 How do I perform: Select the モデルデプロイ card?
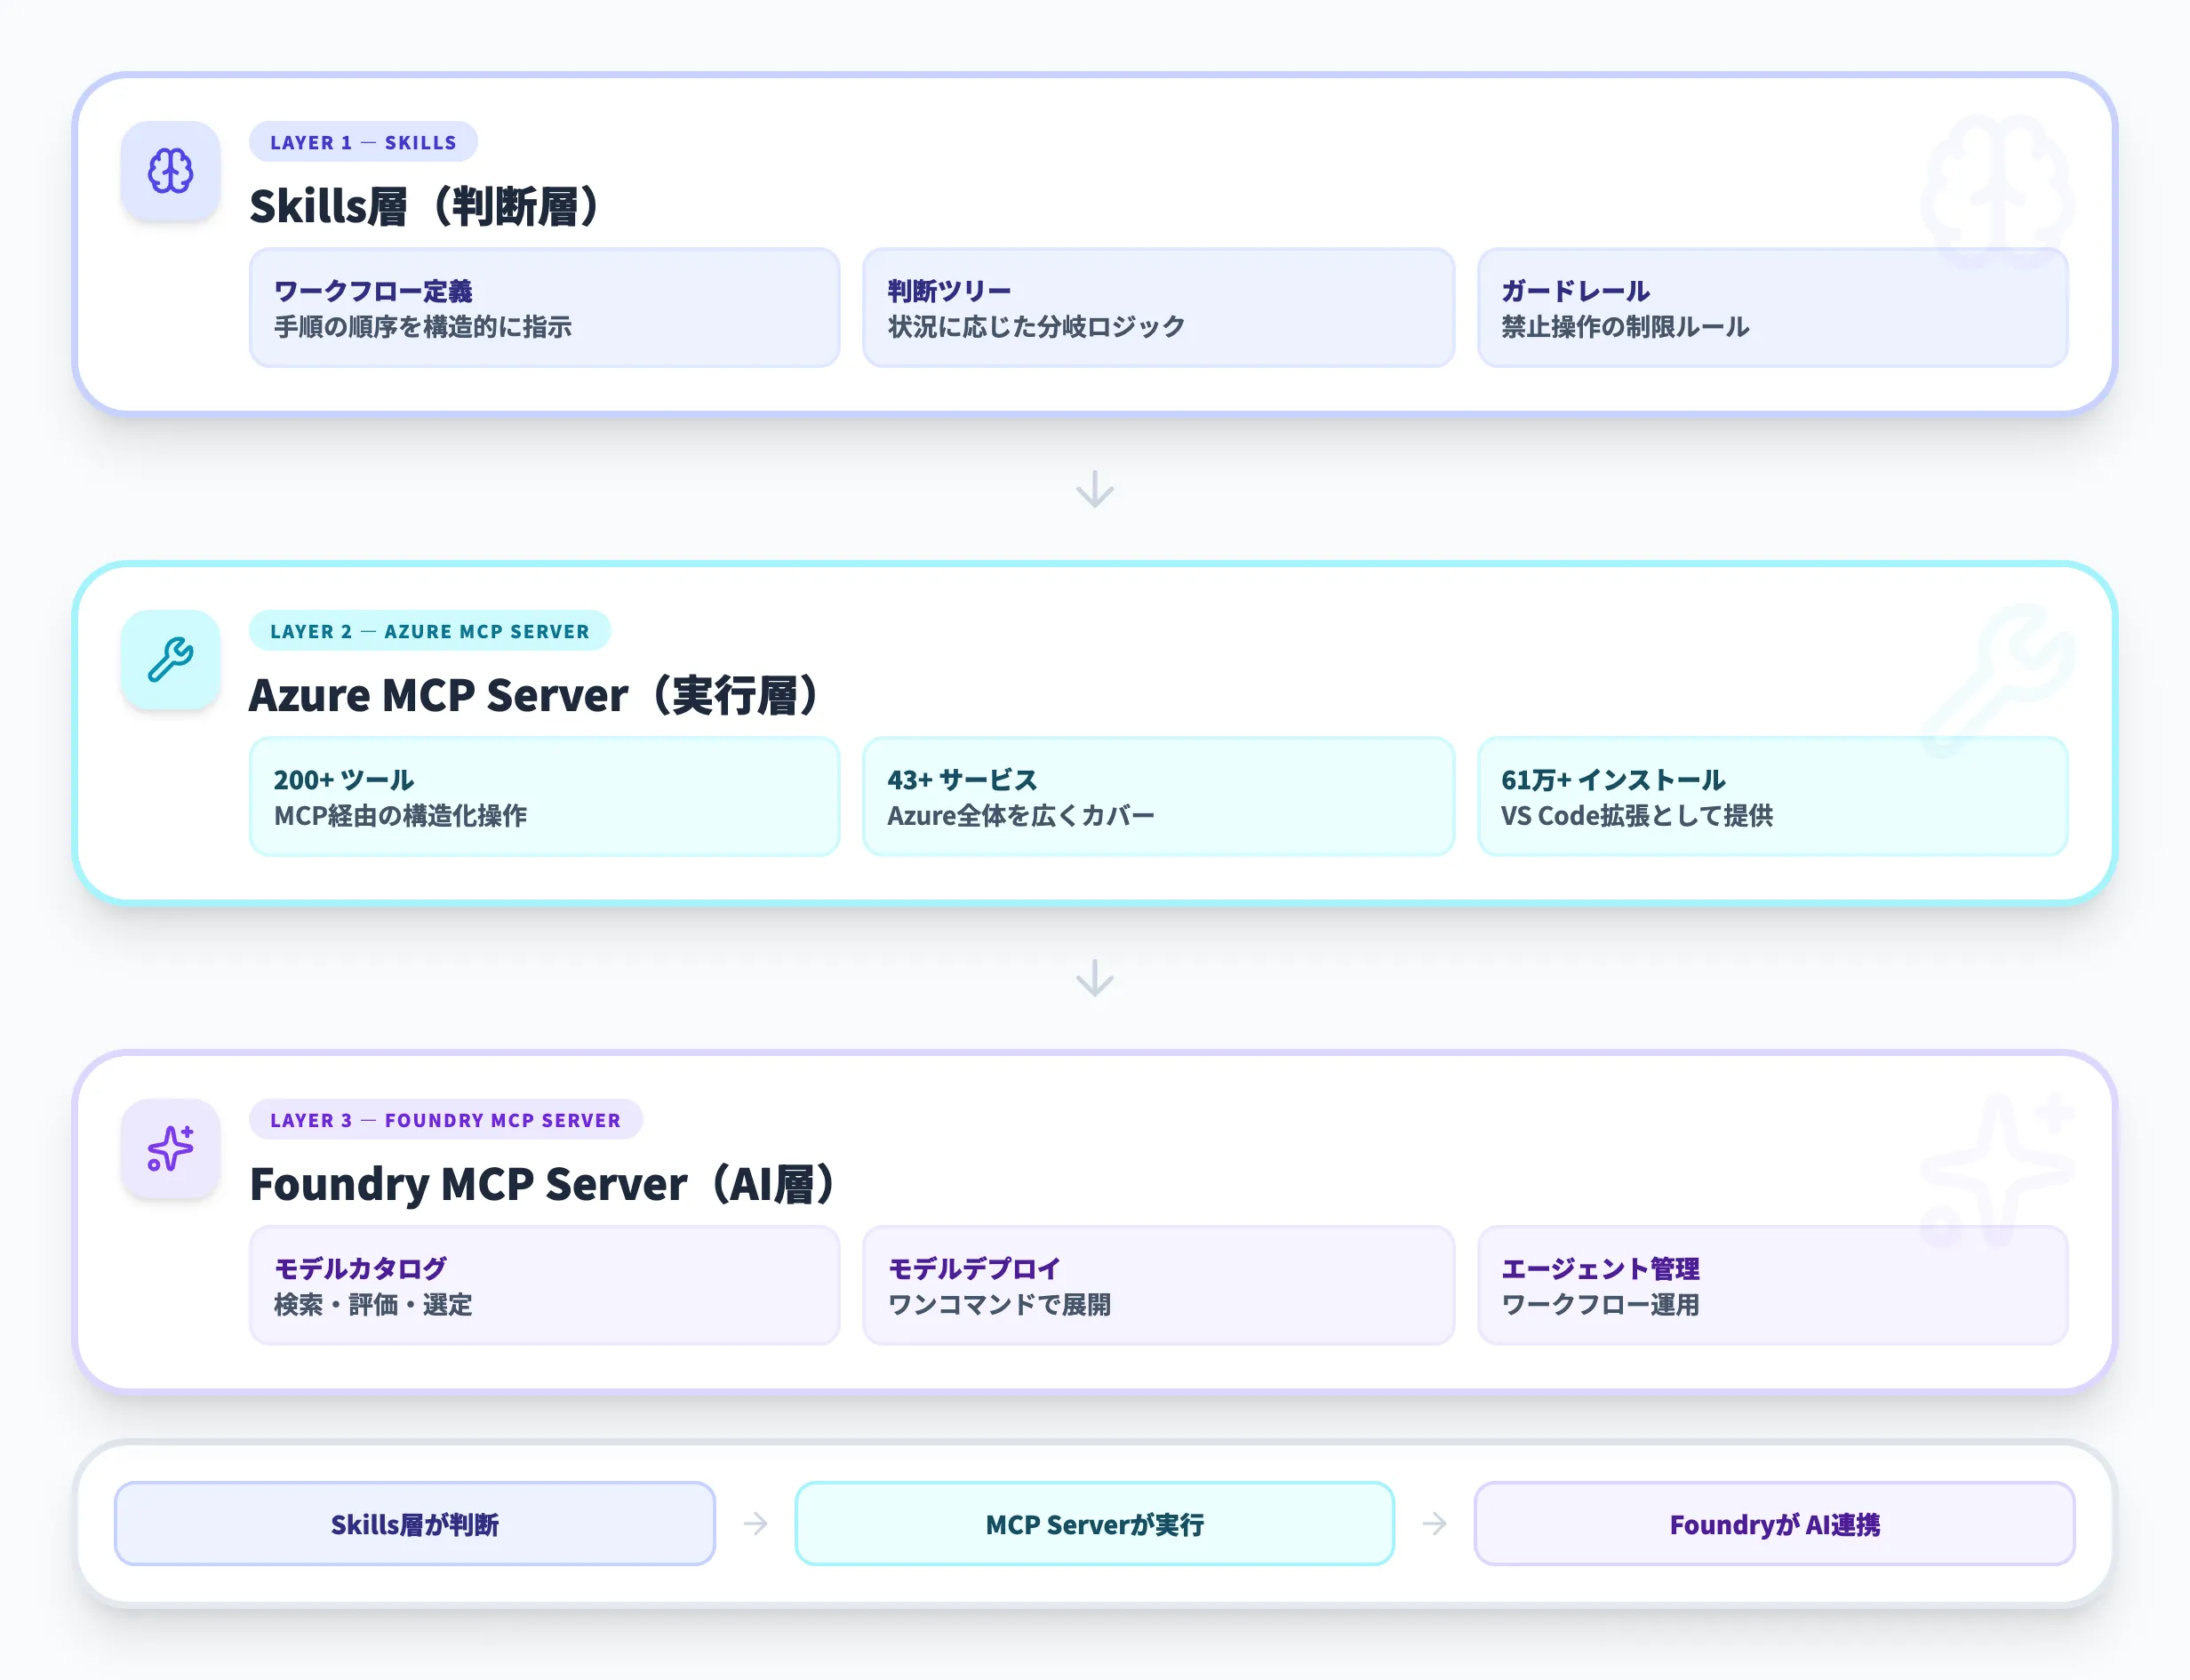pos(1158,1286)
